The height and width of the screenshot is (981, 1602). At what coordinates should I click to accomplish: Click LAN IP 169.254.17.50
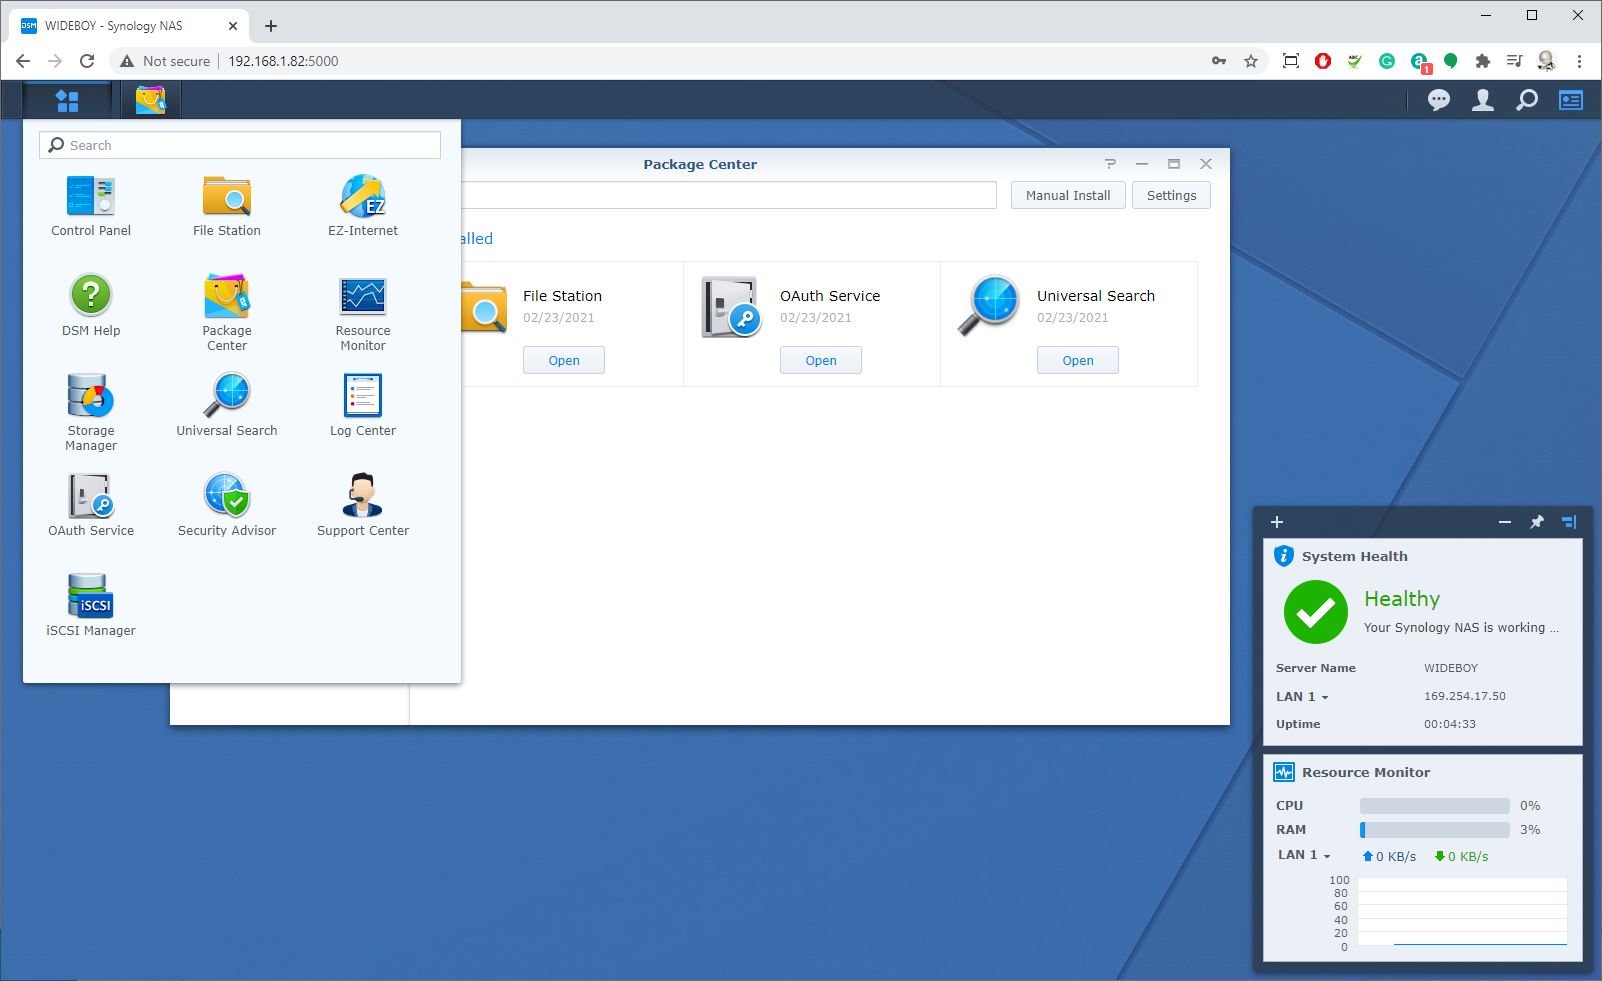(1464, 696)
